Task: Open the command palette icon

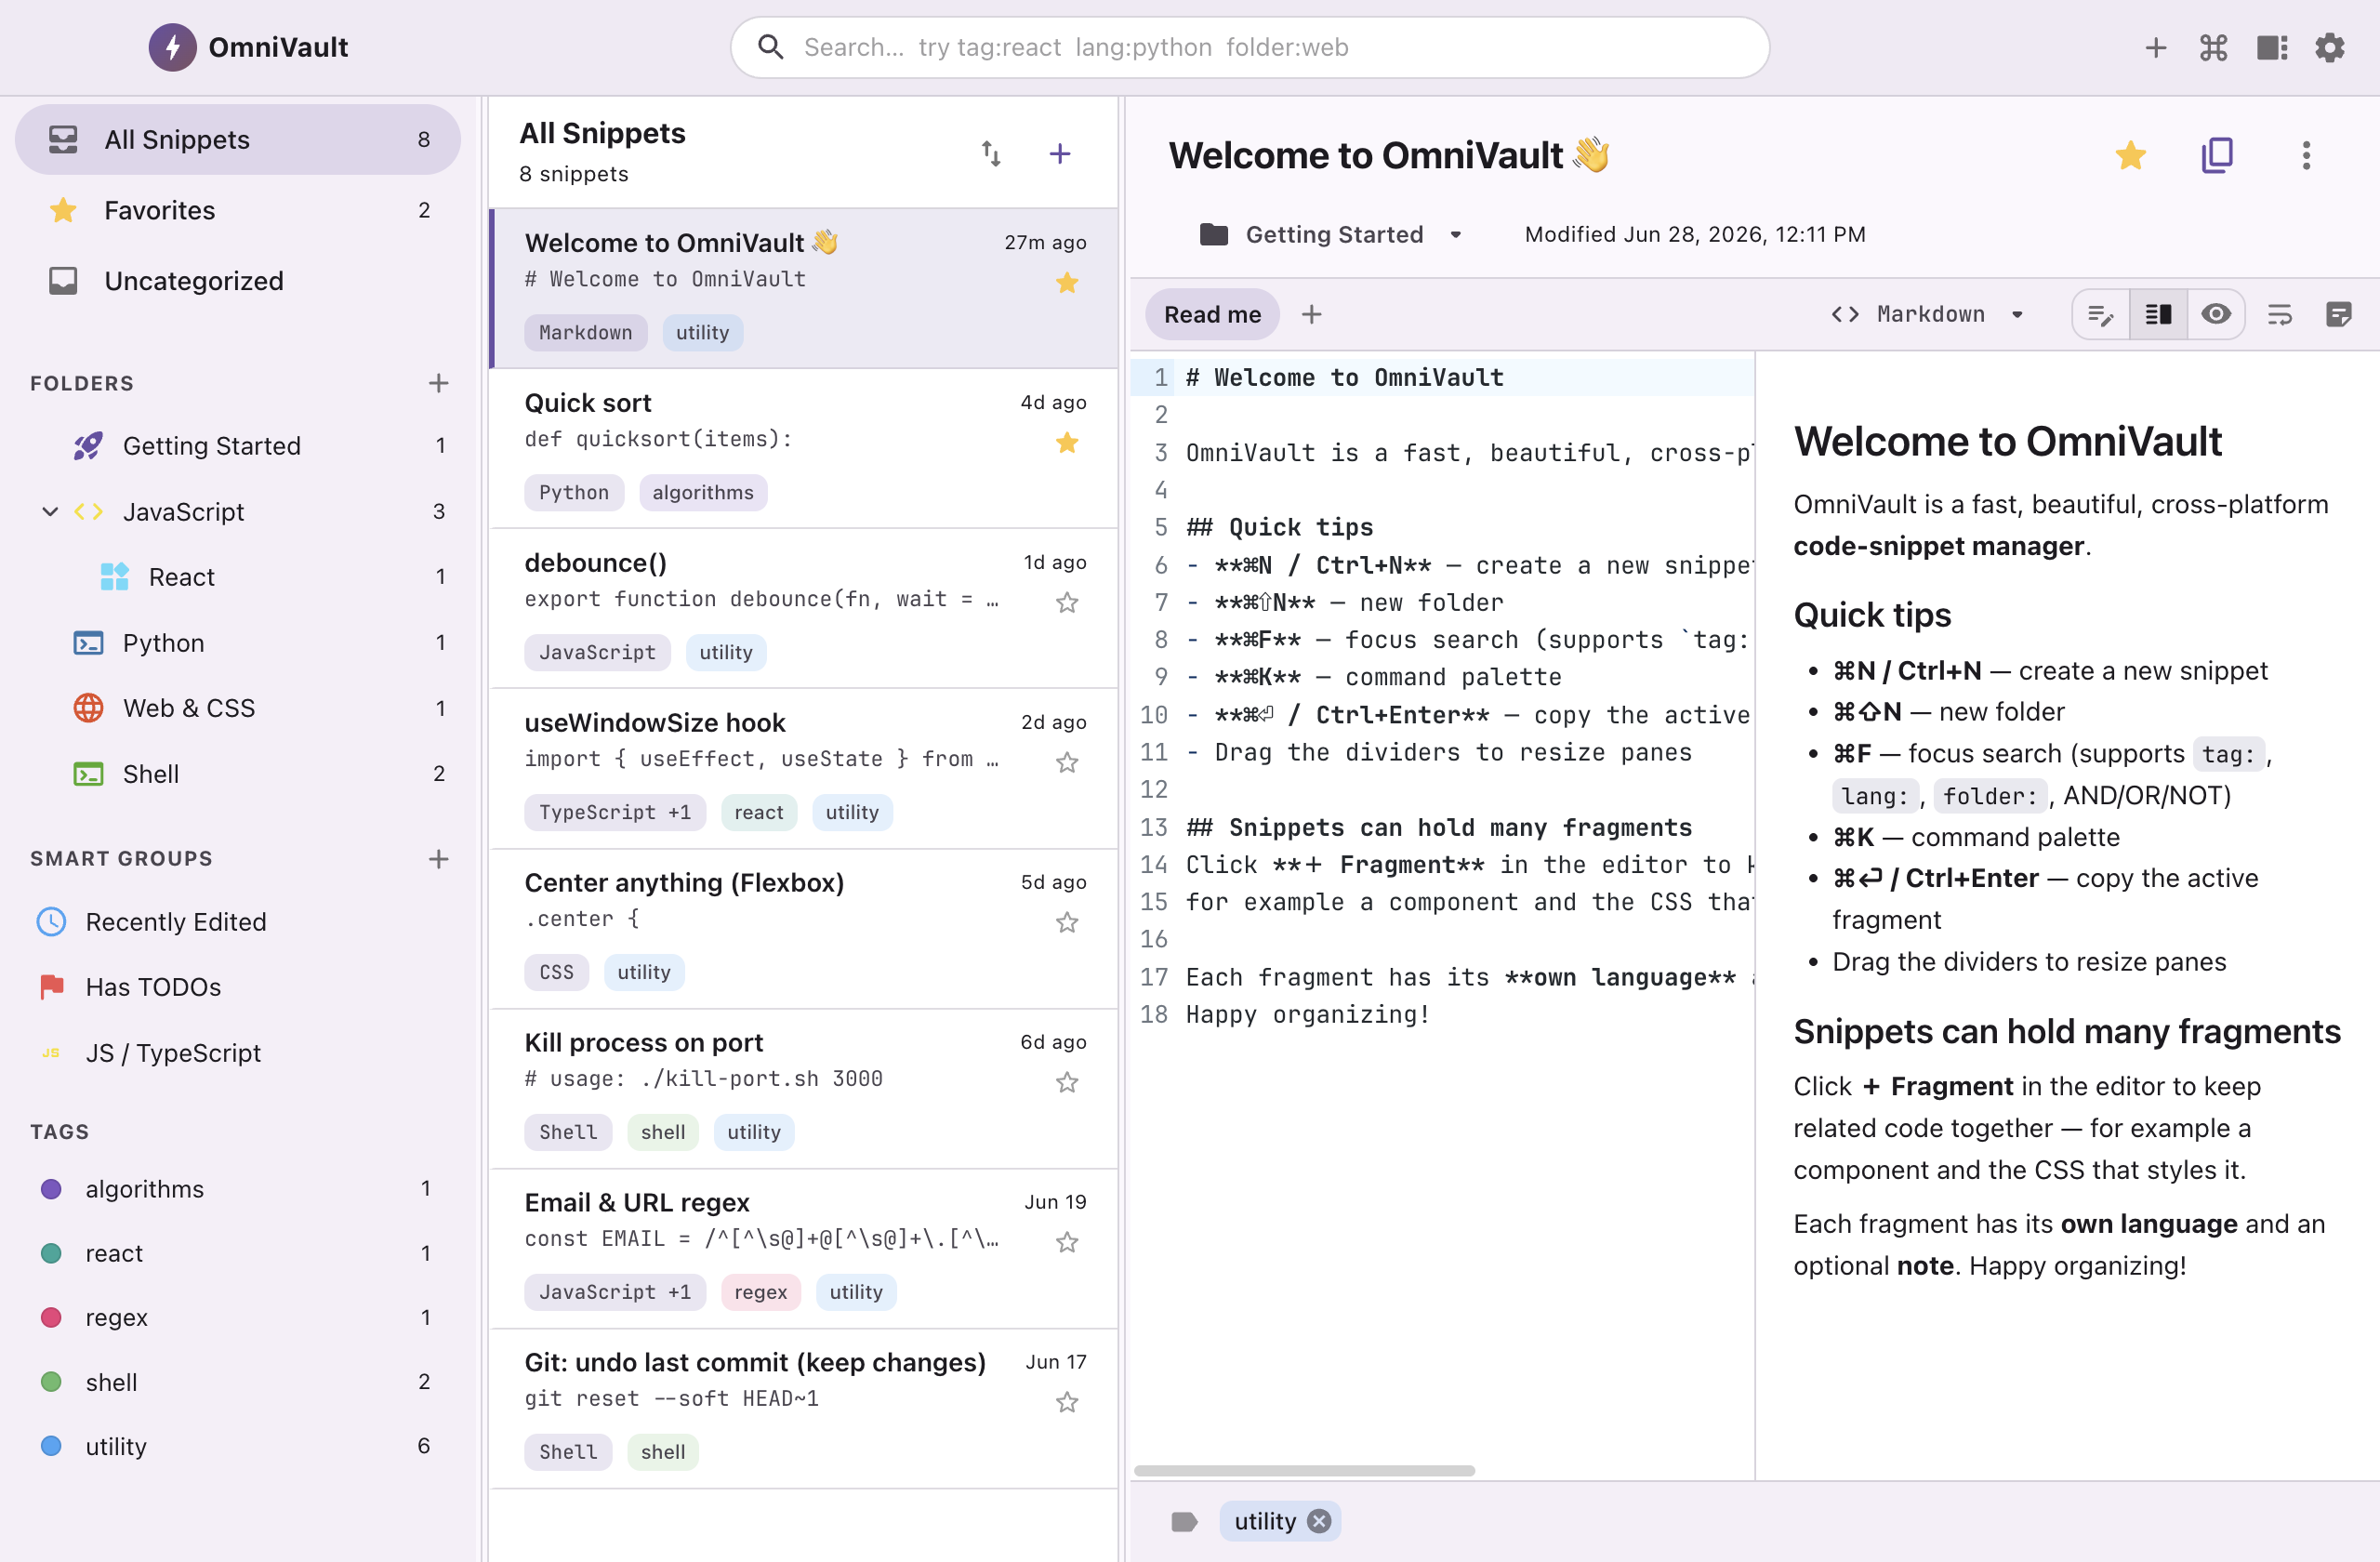Action: tap(2213, 47)
